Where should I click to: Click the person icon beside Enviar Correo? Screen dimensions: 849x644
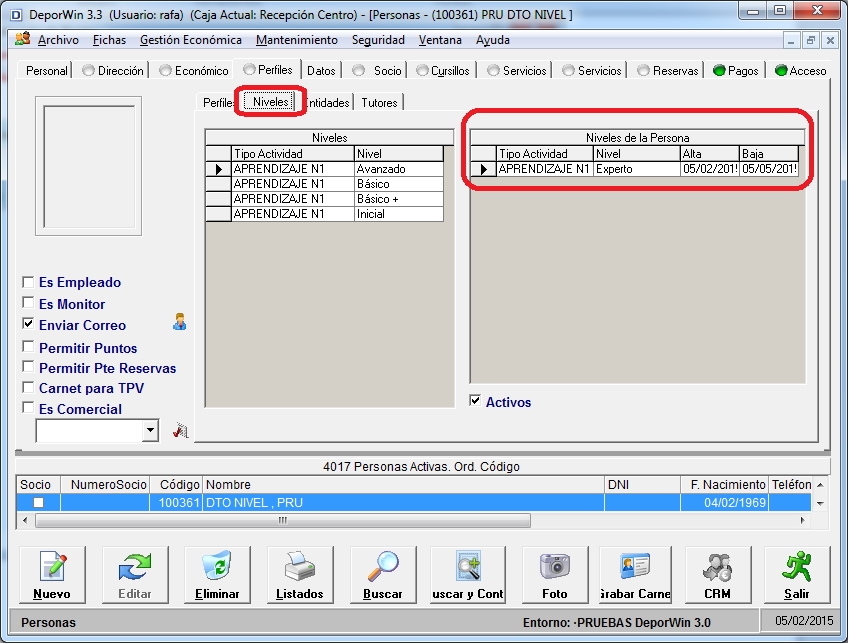[180, 322]
